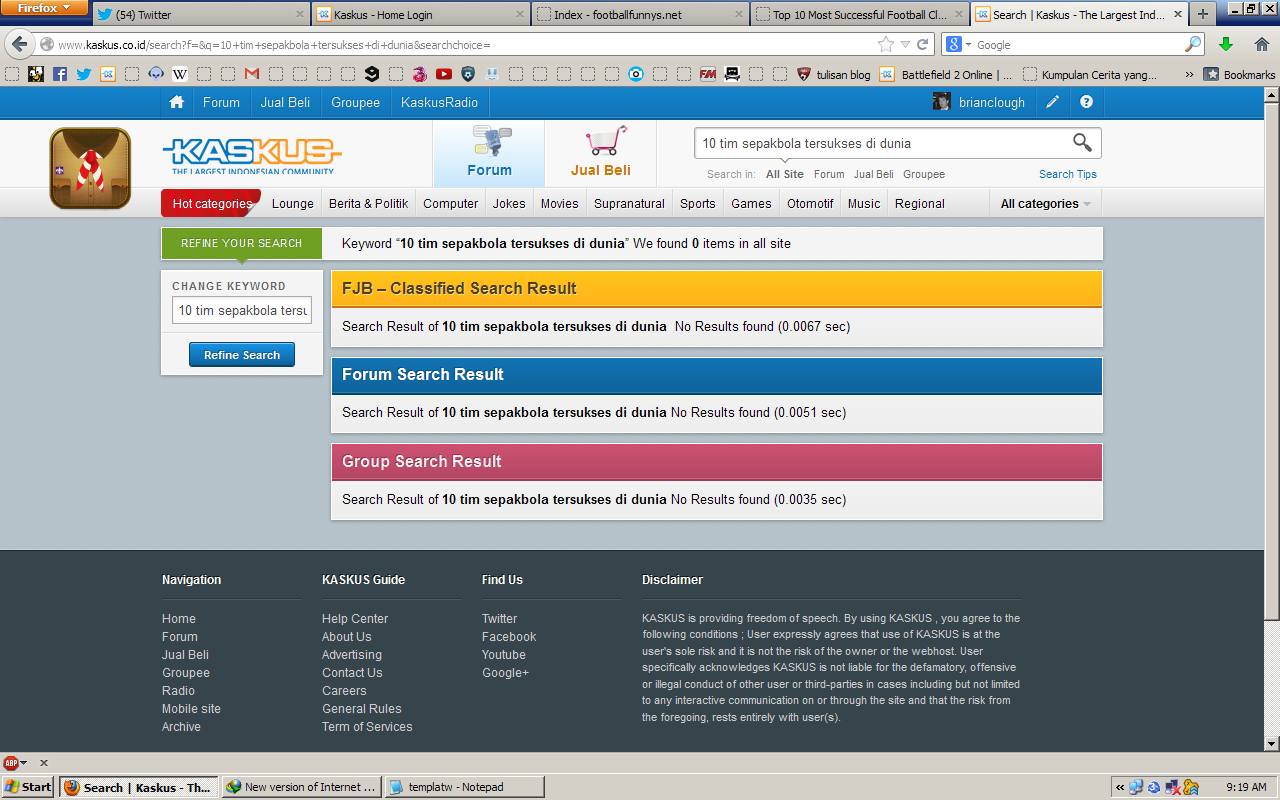Click the pencil edit icon beside brianclough
Viewport: 1280px width, 800px height.
(x=1053, y=102)
